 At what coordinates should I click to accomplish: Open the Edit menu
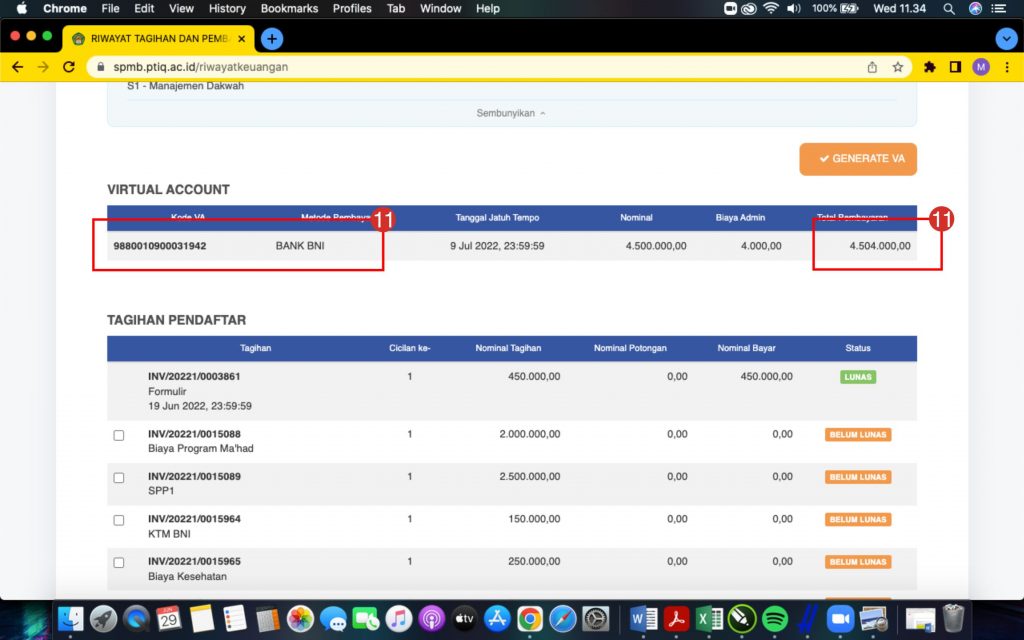(144, 8)
